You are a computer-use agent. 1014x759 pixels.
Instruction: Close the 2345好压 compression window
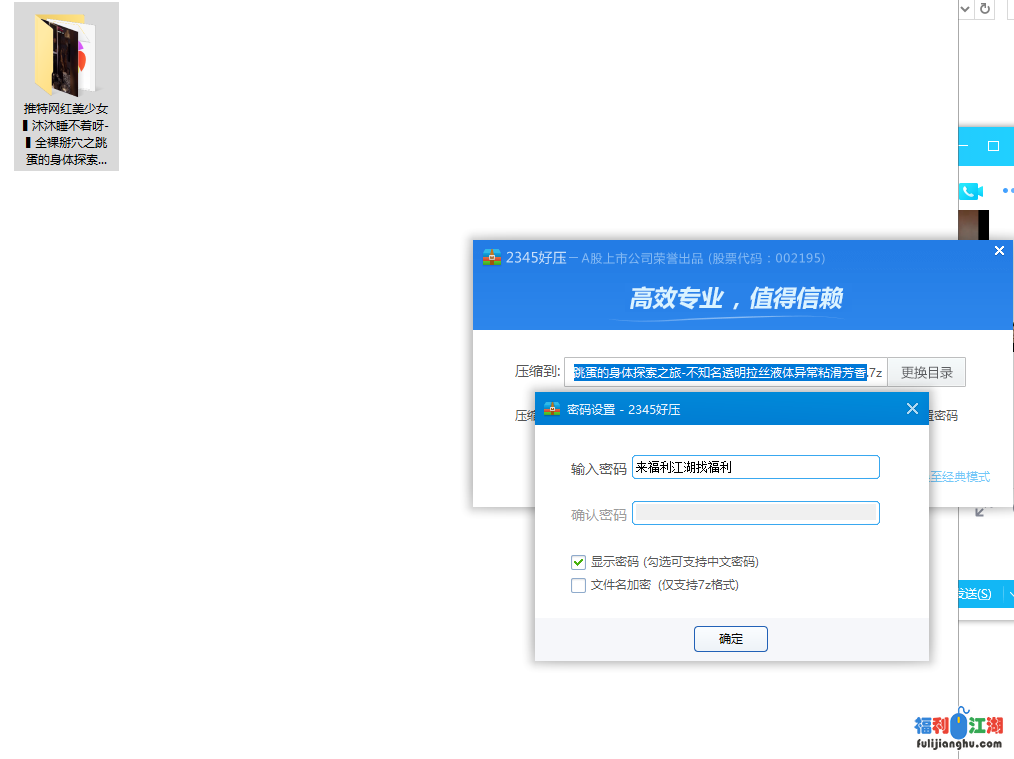pyautogui.click(x=999, y=251)
